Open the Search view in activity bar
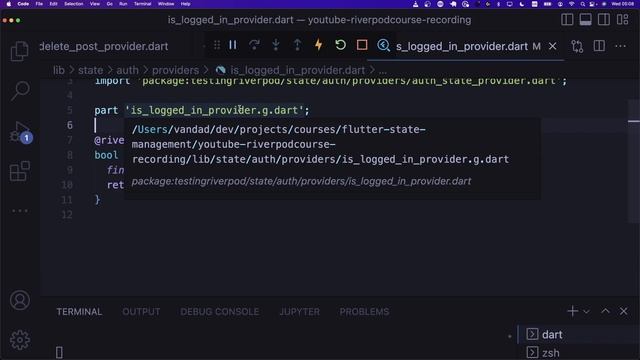This screenshot has height=360, width=640. coord(20,90)
